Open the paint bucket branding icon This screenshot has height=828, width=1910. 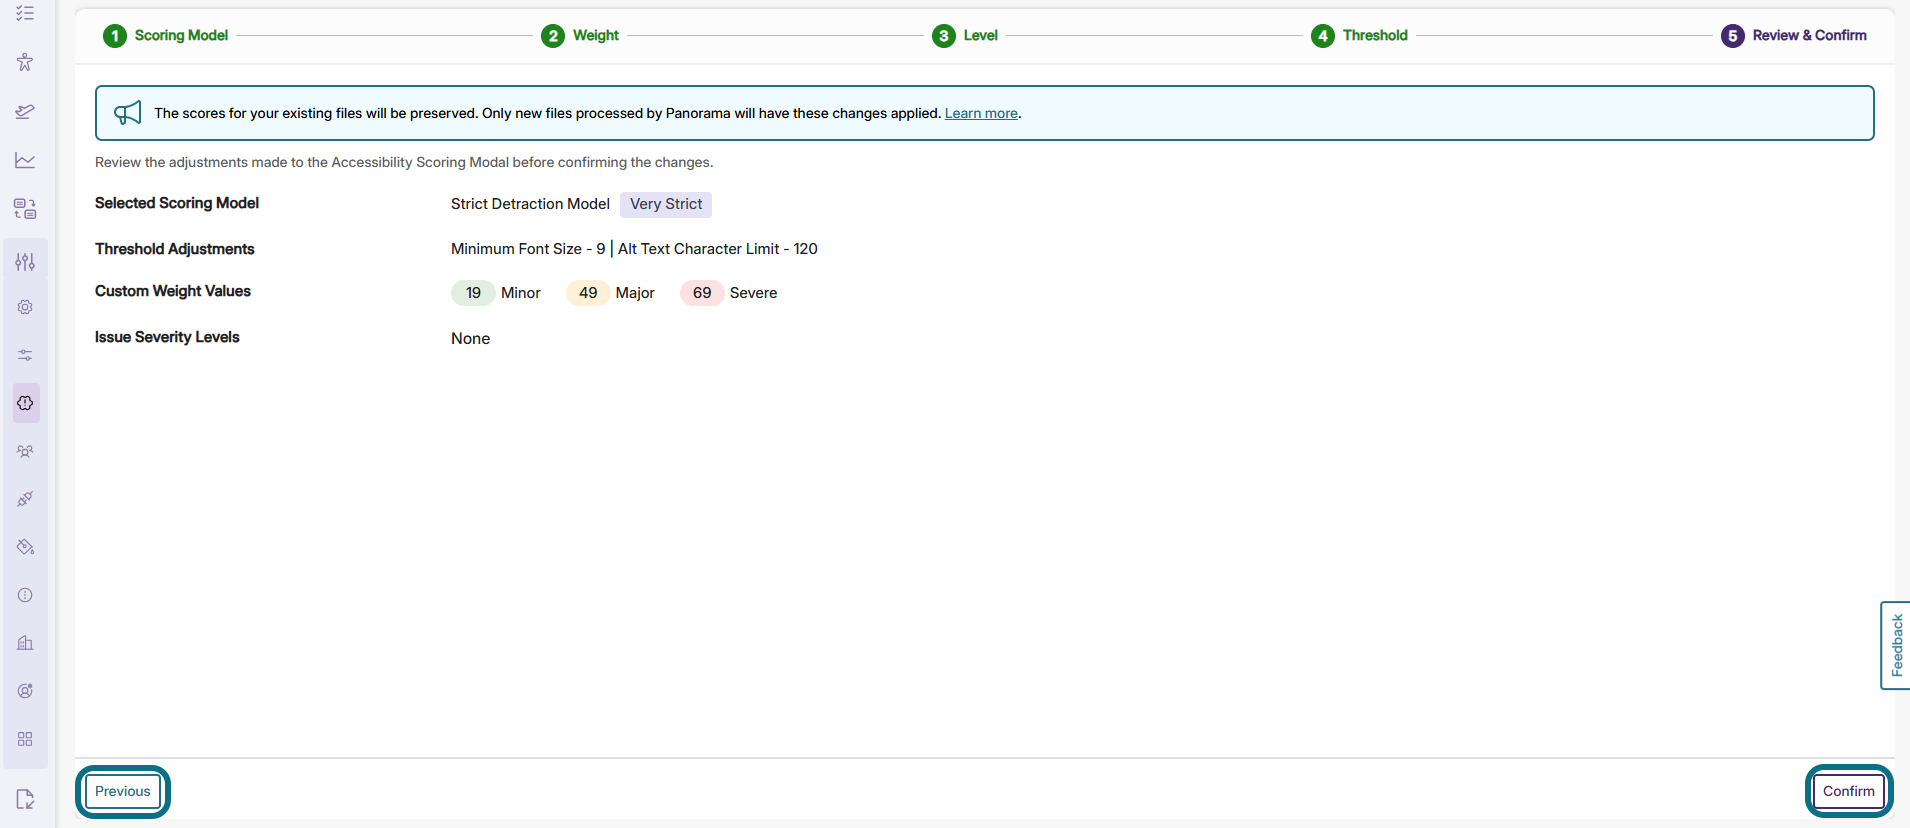[x=25, y=547]
